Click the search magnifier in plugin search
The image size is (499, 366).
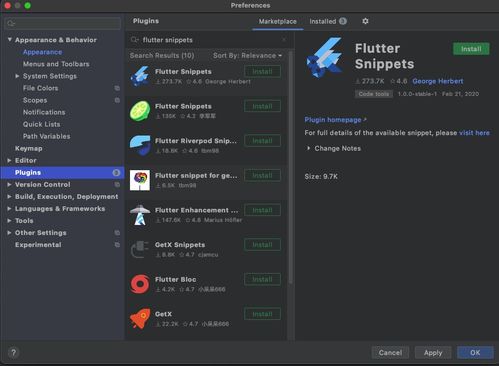[x=134, y=40]
